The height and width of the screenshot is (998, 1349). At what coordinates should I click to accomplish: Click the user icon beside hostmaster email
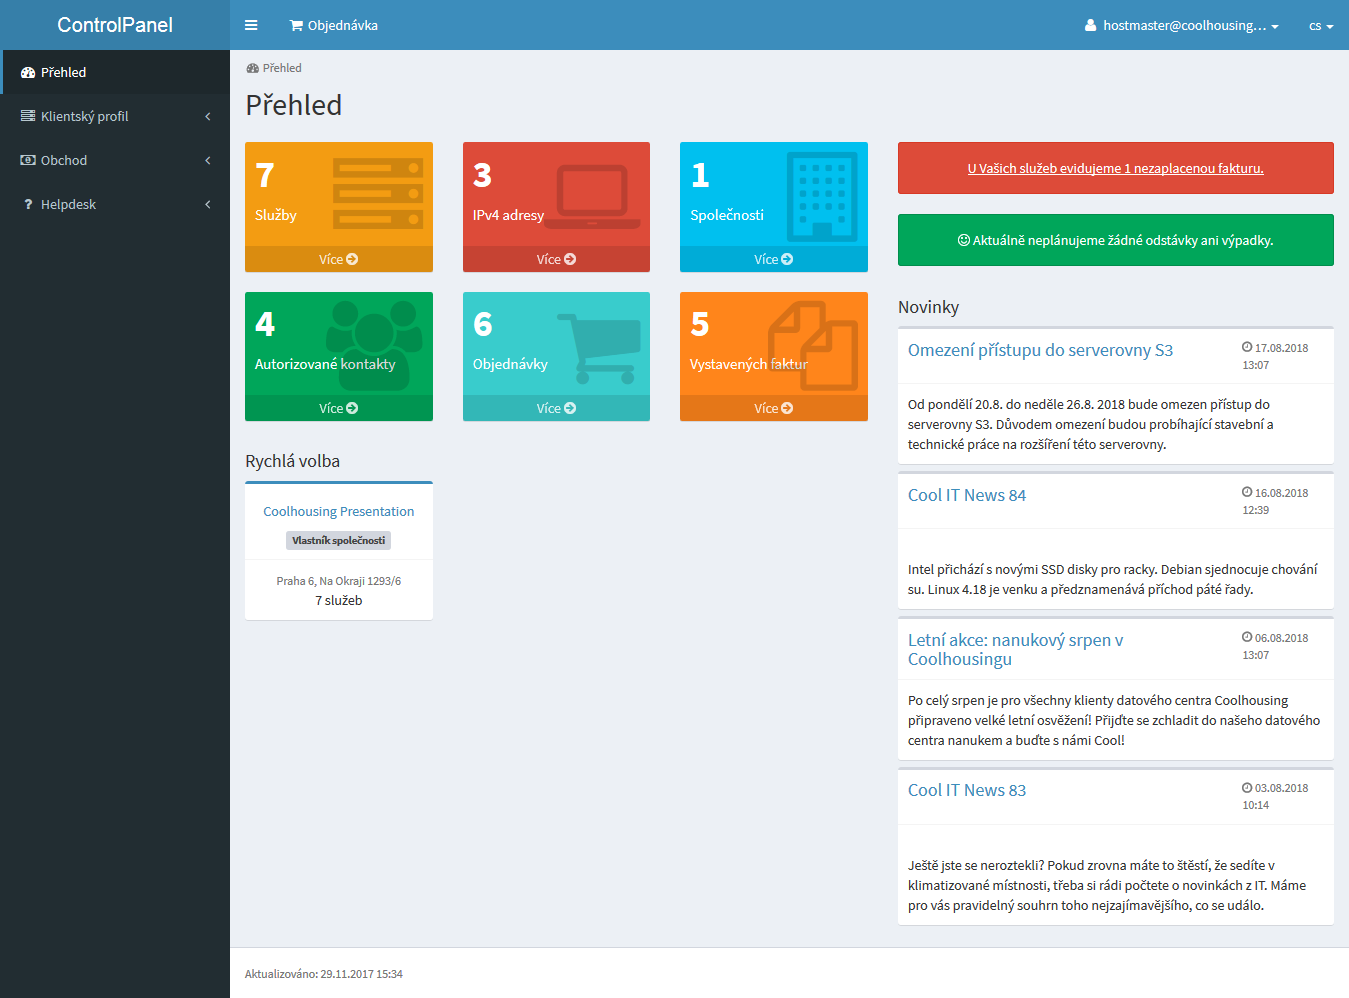point(1091,26)
